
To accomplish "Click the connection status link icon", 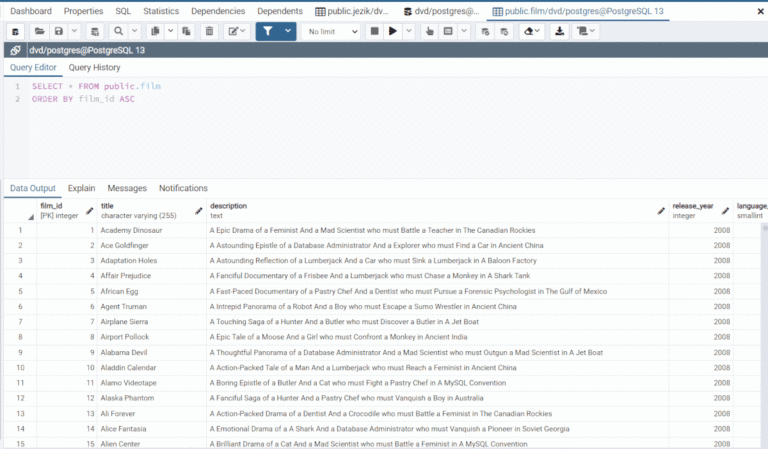I will [x=15, y=50].
